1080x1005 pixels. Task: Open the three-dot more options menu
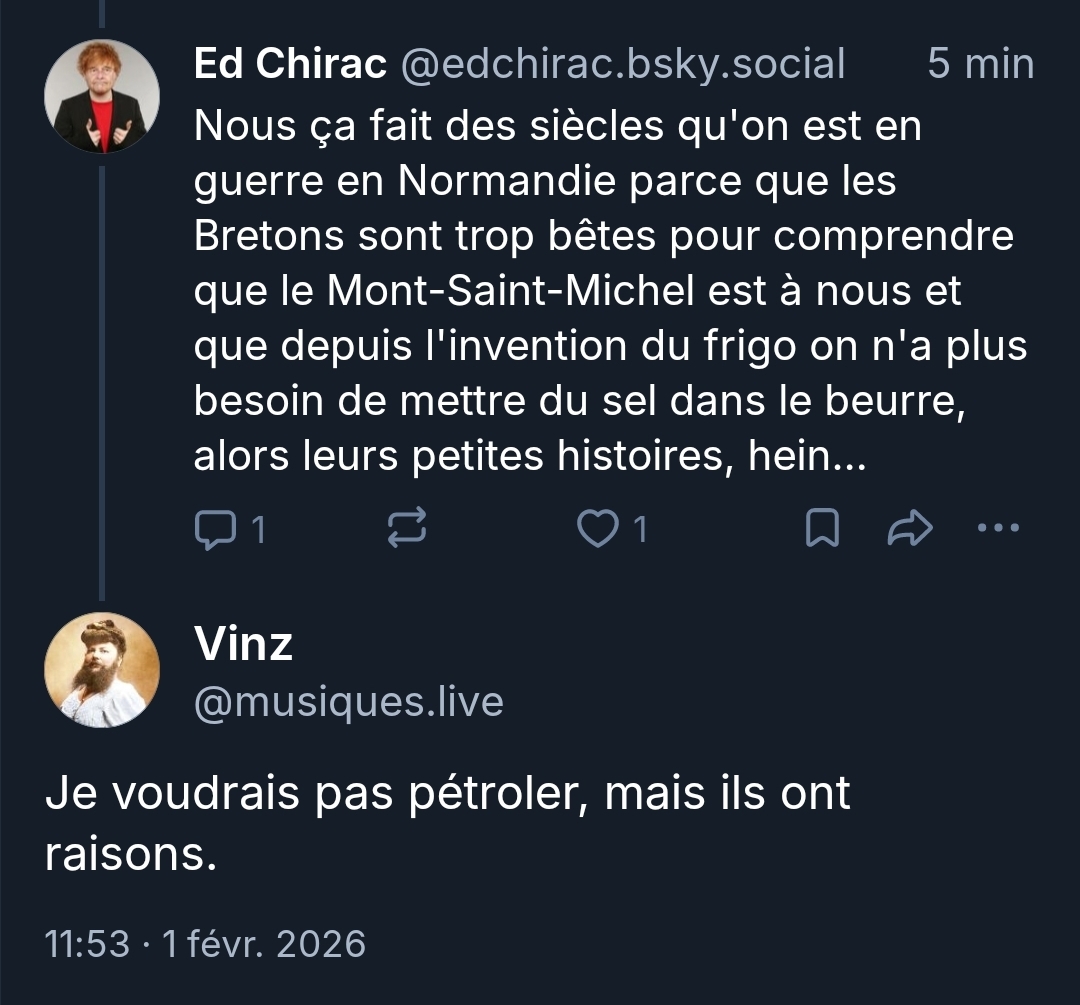click(997, 528)
